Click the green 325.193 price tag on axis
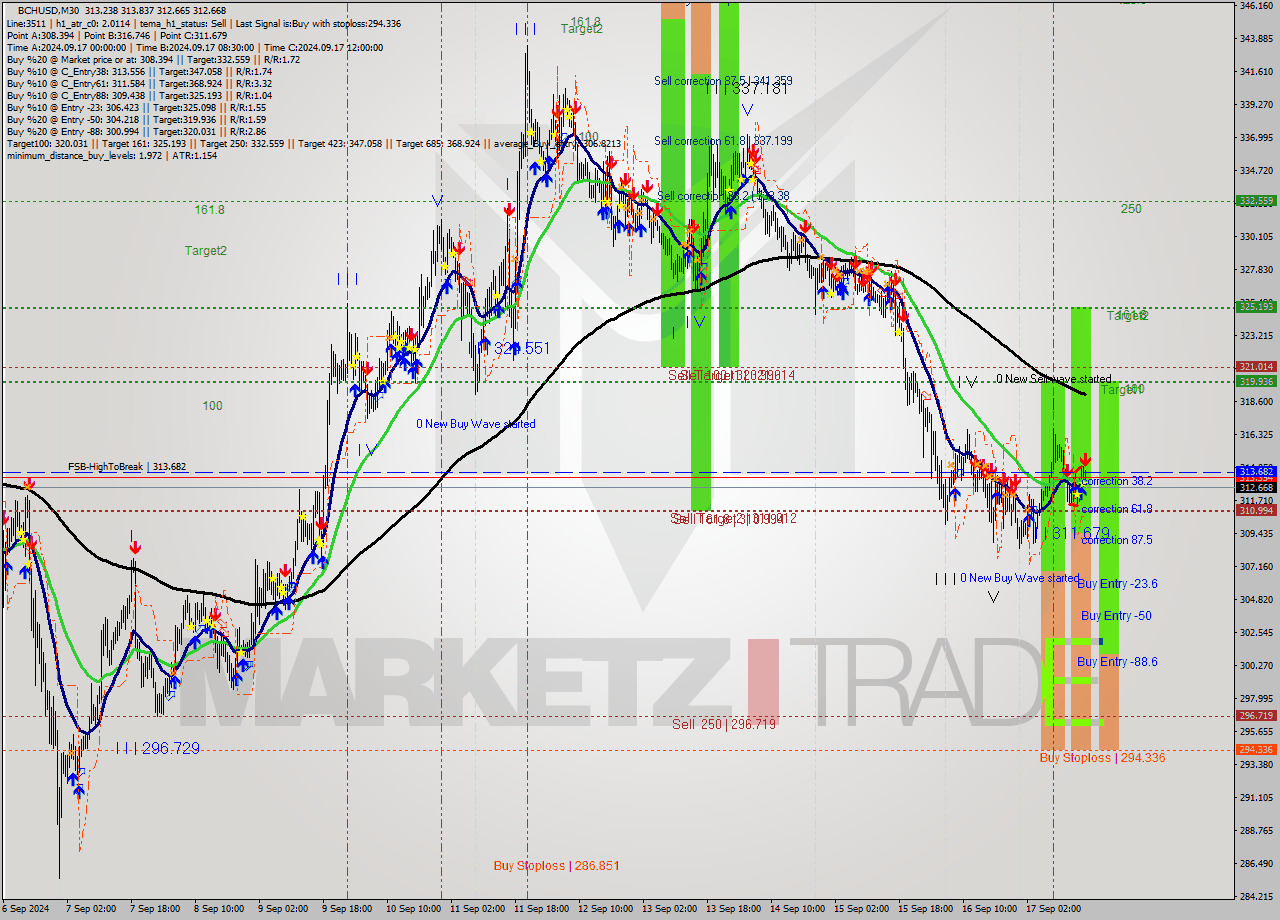The image size is (1280, 920). click(1256, 307)
